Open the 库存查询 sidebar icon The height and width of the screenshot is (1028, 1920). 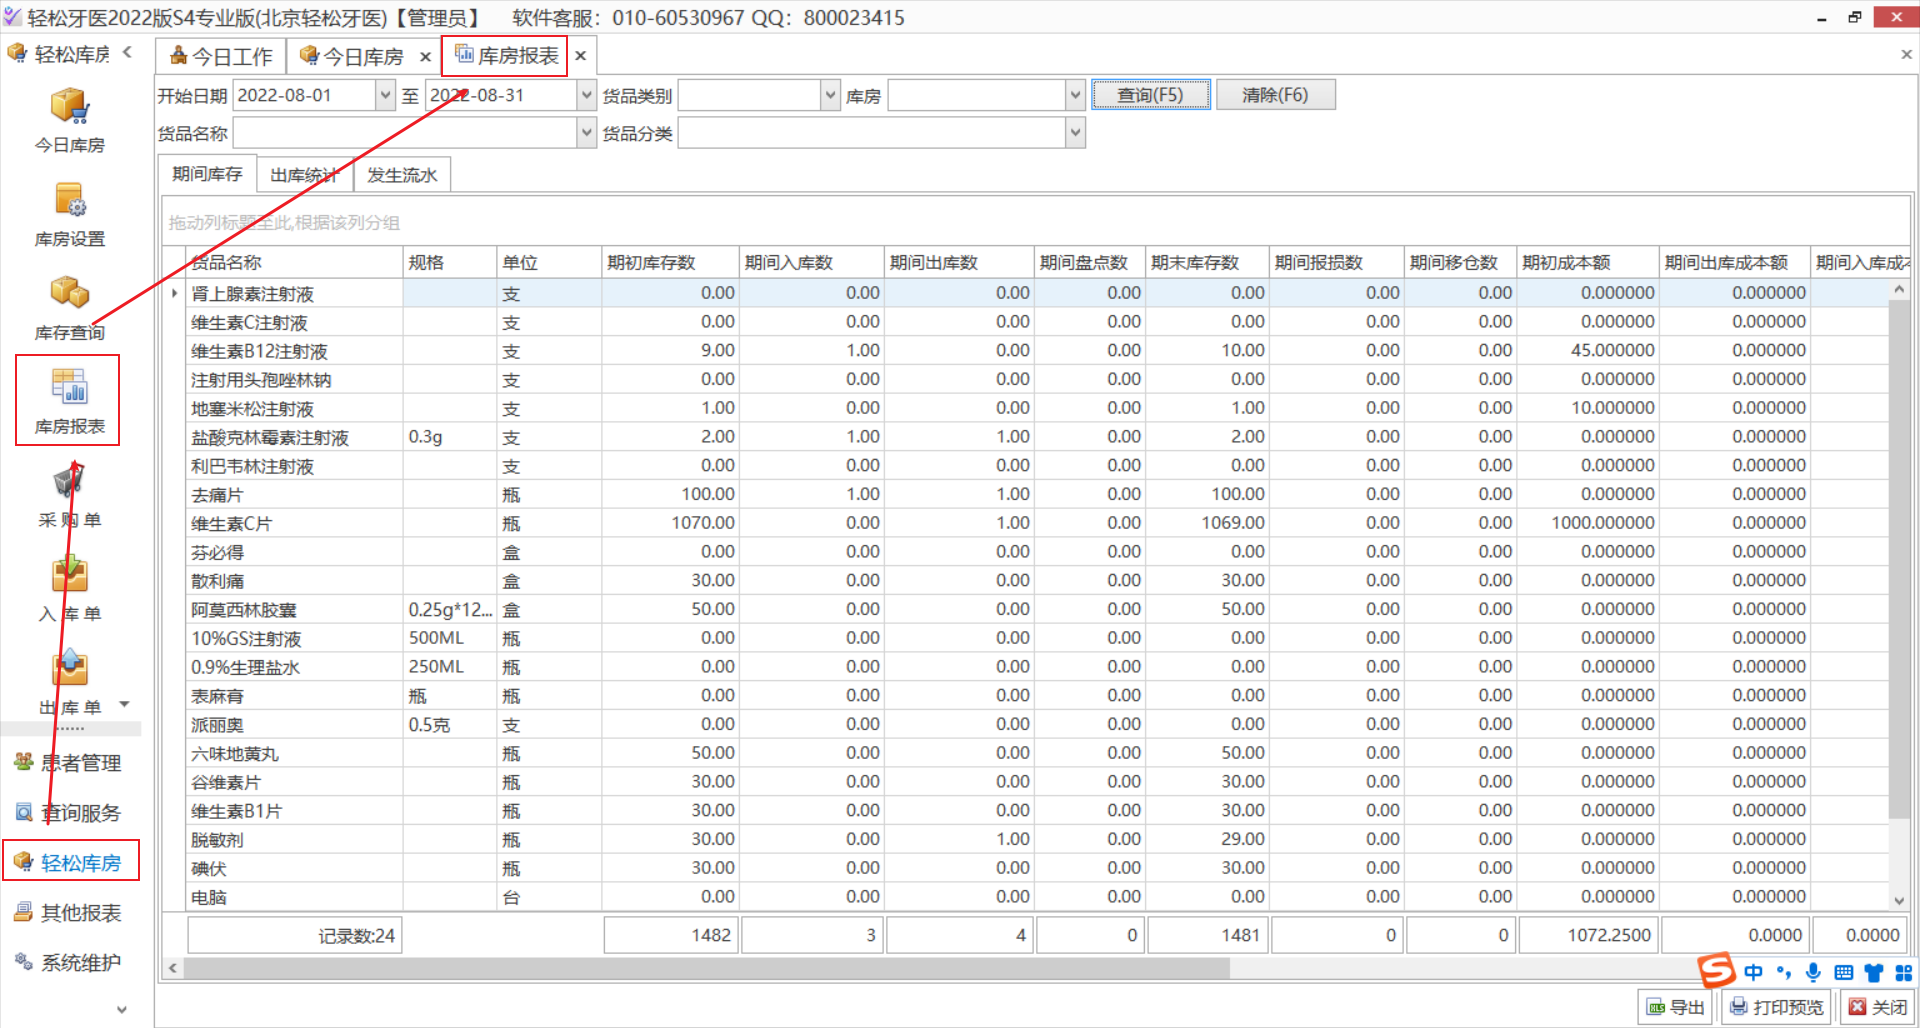70,308
